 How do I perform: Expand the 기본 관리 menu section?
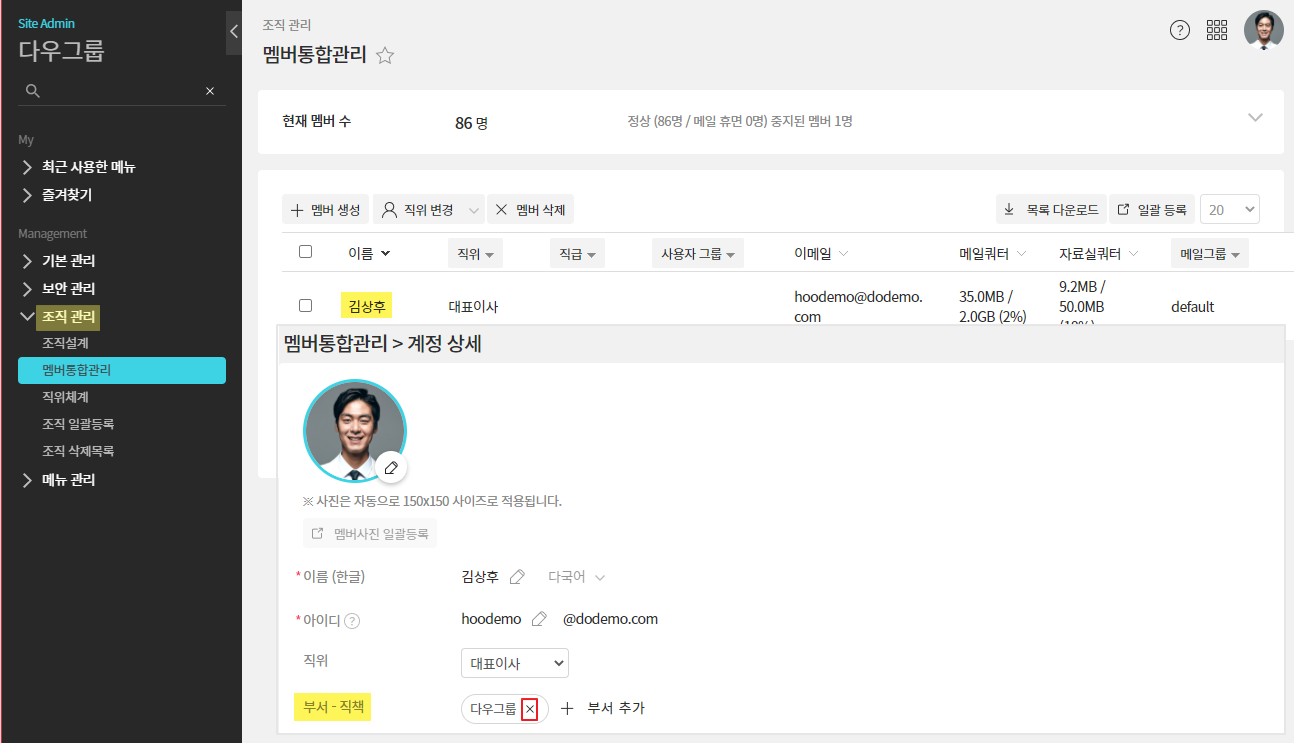pyautogui.click(x=68, y=261)
